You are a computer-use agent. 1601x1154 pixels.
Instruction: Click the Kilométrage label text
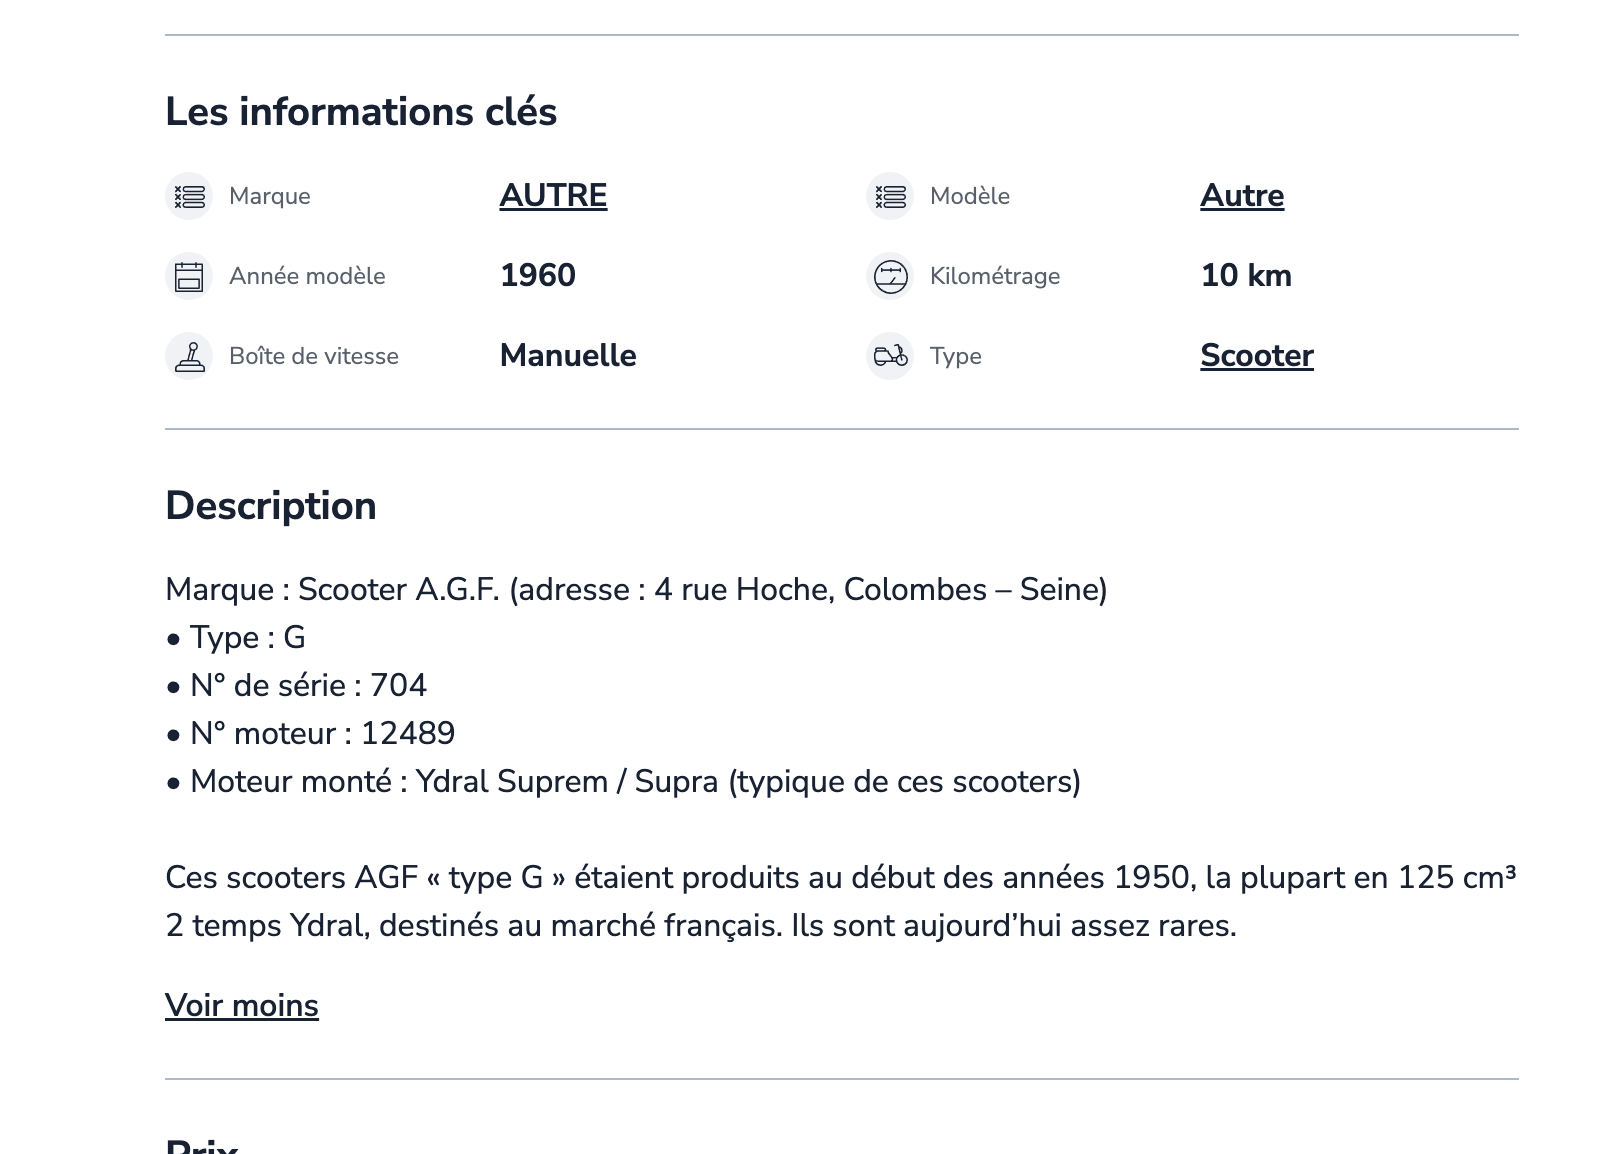point(995,276)
